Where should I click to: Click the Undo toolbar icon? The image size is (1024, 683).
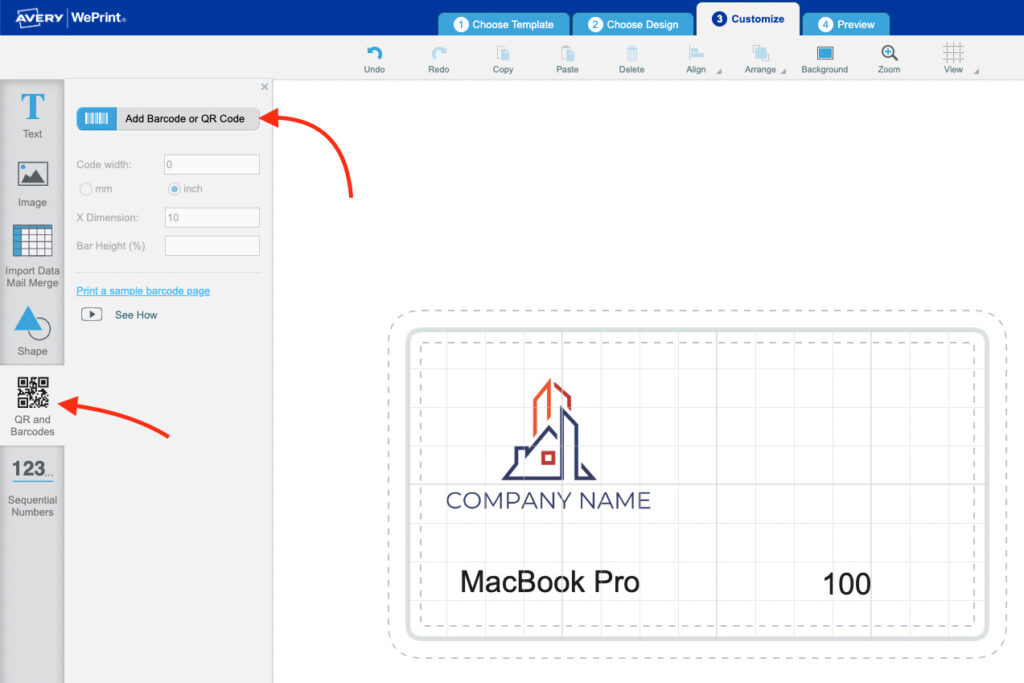[374, 59]
